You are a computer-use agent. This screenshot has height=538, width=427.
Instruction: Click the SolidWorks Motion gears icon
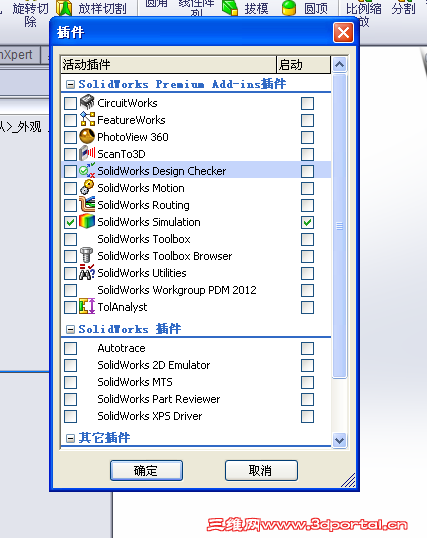(87, 188)
